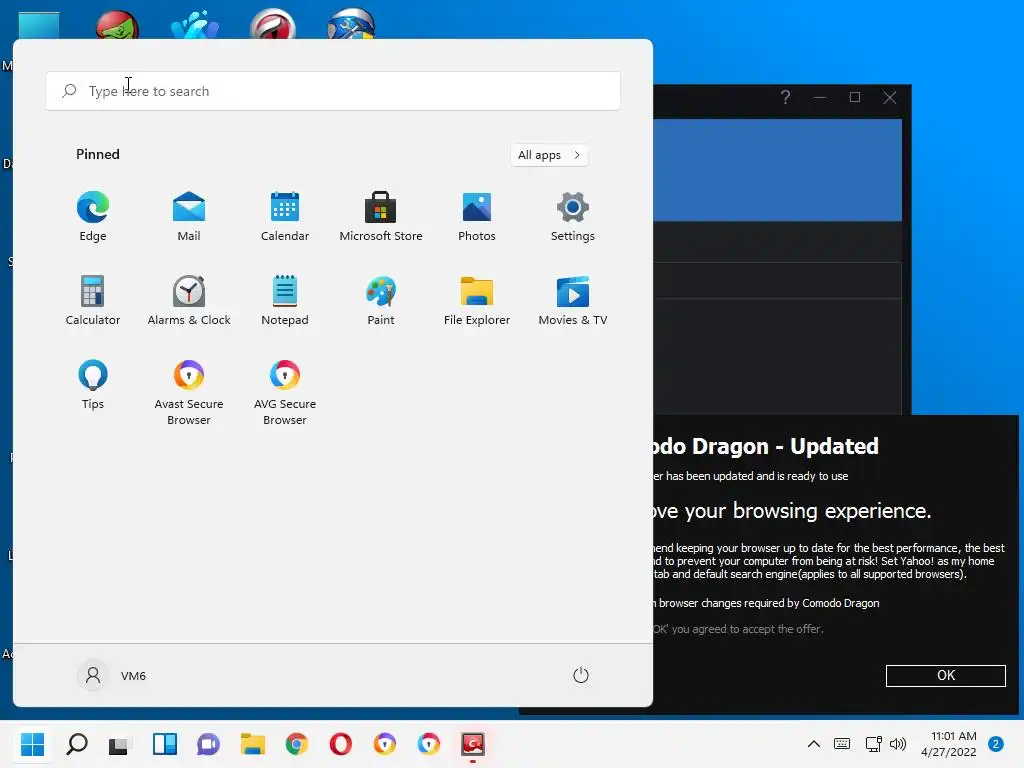Open the VM6 user account menu
This screenshot has width=1024, height=768.
[112, 675]
